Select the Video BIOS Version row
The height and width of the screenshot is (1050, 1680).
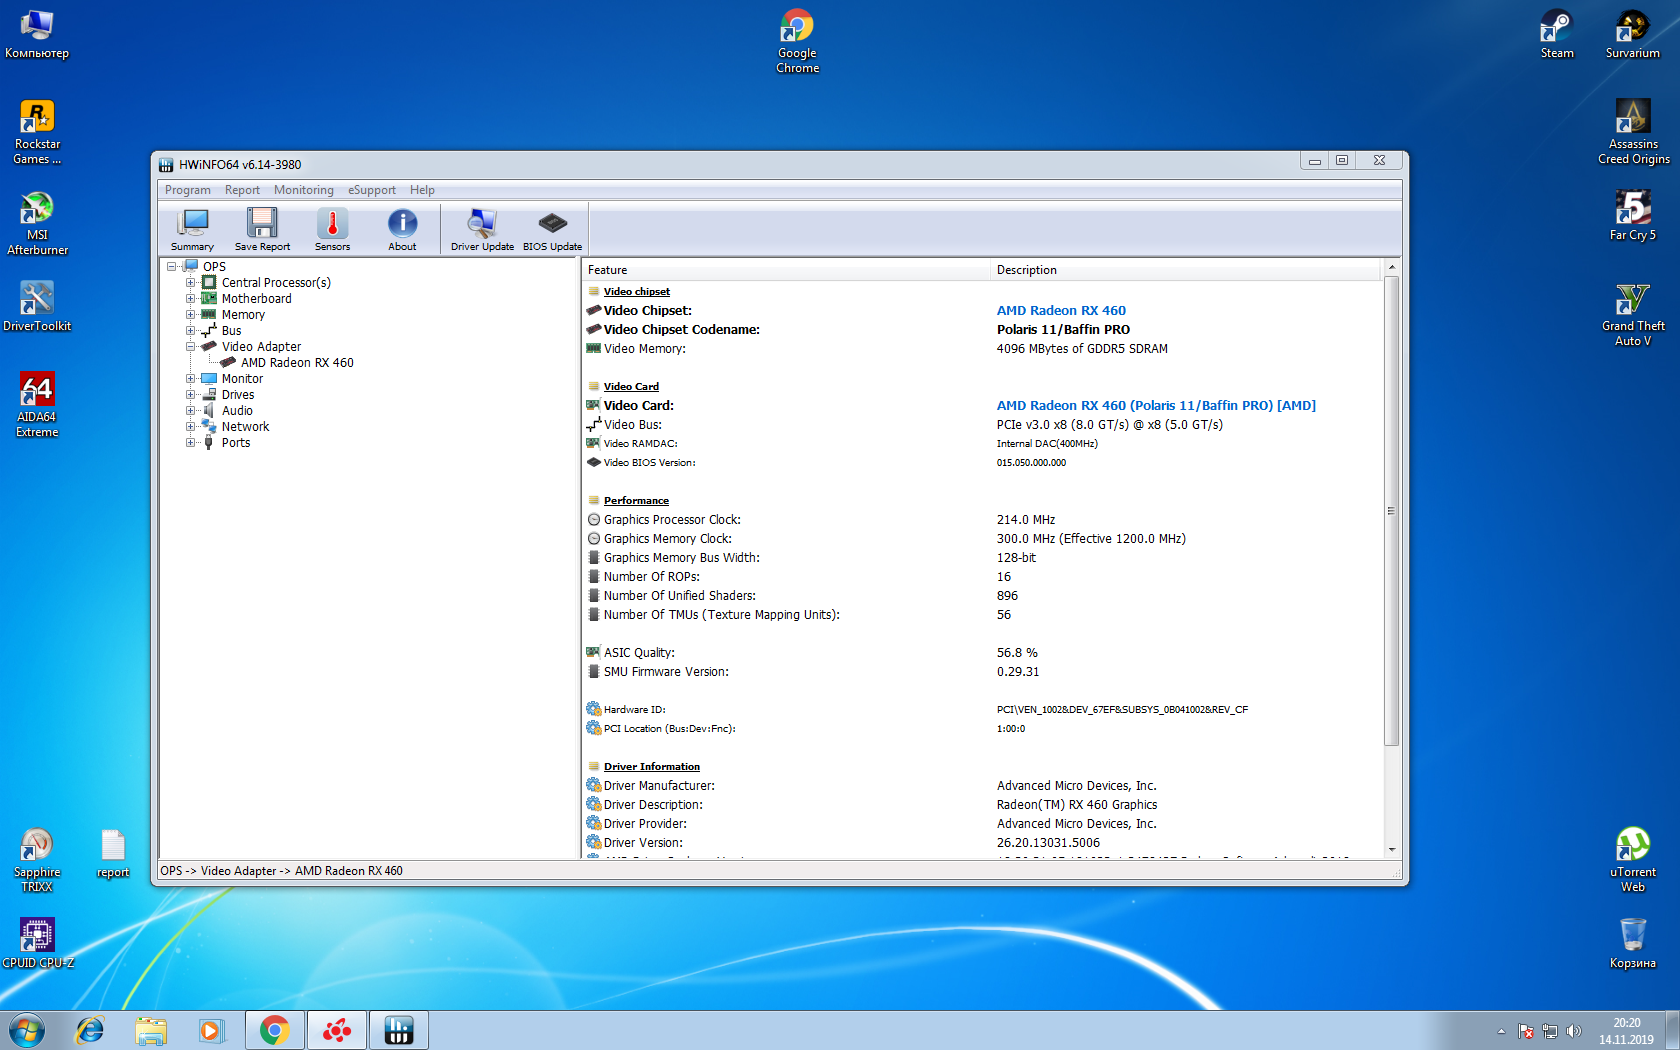coord(982,463)
